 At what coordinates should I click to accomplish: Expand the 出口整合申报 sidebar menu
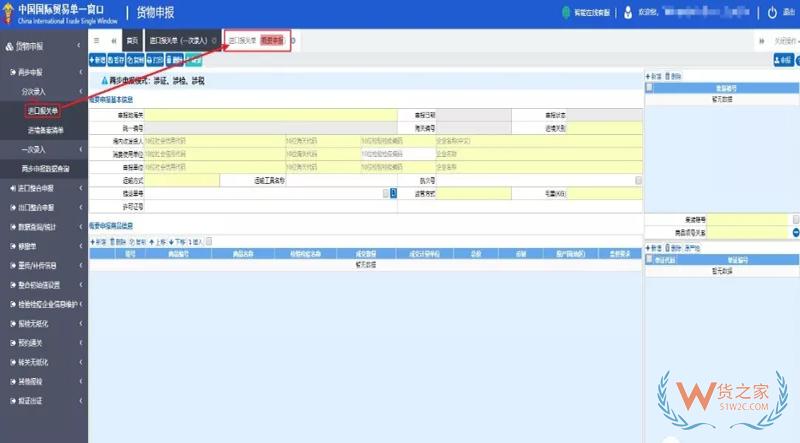tap(42, 207)
